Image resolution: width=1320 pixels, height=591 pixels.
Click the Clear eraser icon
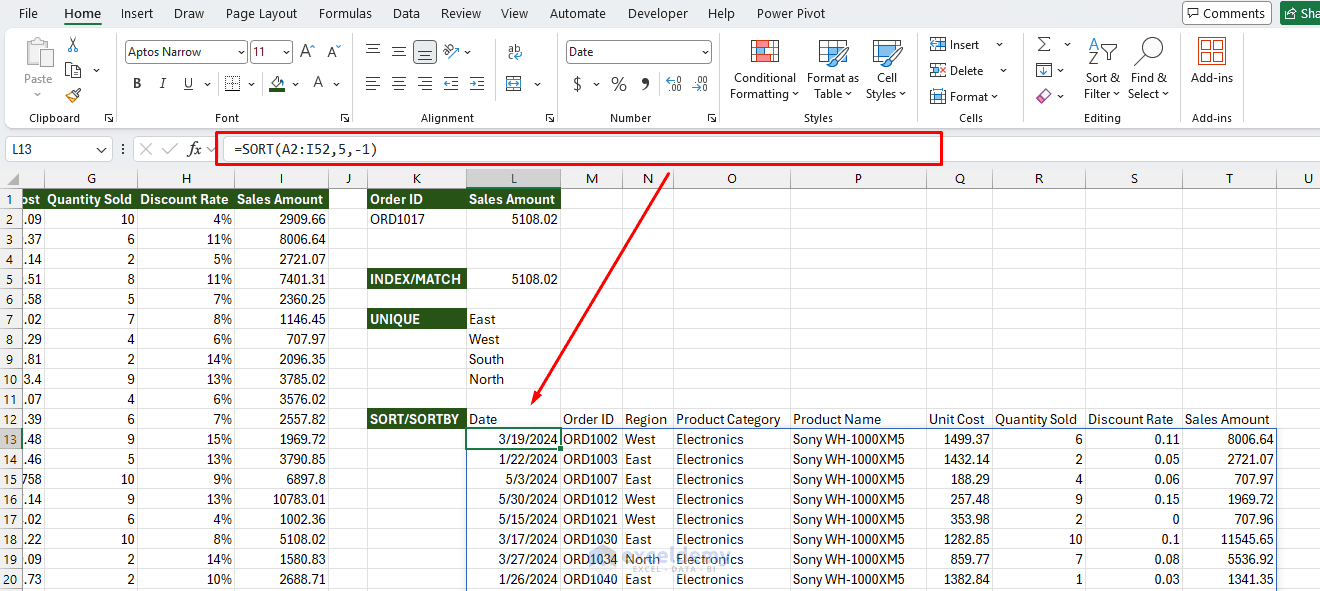click(x=1044, y=96)
